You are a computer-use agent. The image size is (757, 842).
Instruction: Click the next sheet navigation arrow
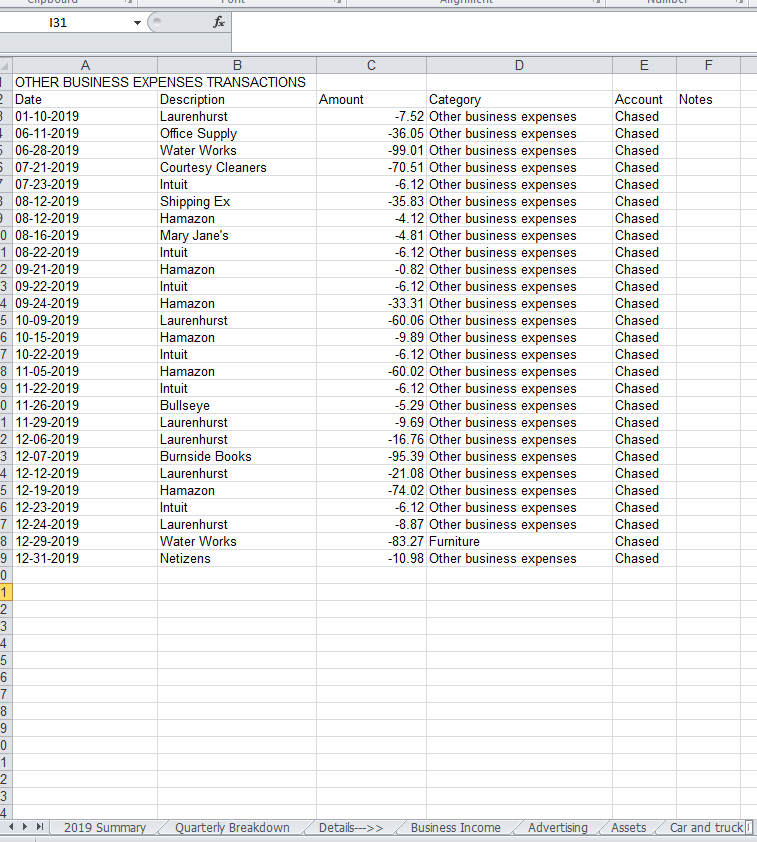(x=25, y=827)
